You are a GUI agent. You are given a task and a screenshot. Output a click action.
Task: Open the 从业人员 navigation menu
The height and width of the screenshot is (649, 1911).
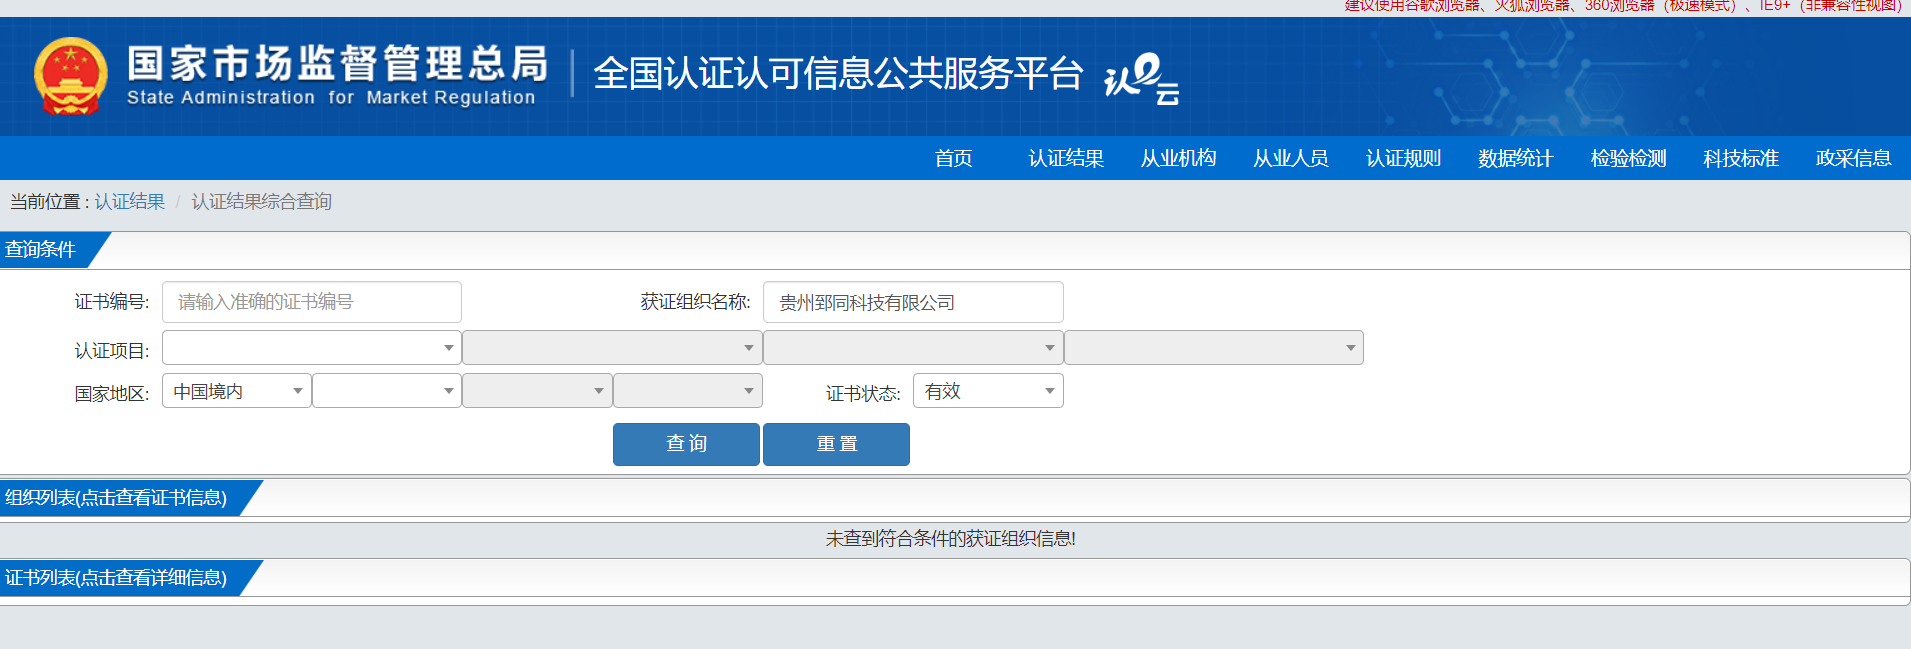pyautogui.click(x=1291, y=158)
